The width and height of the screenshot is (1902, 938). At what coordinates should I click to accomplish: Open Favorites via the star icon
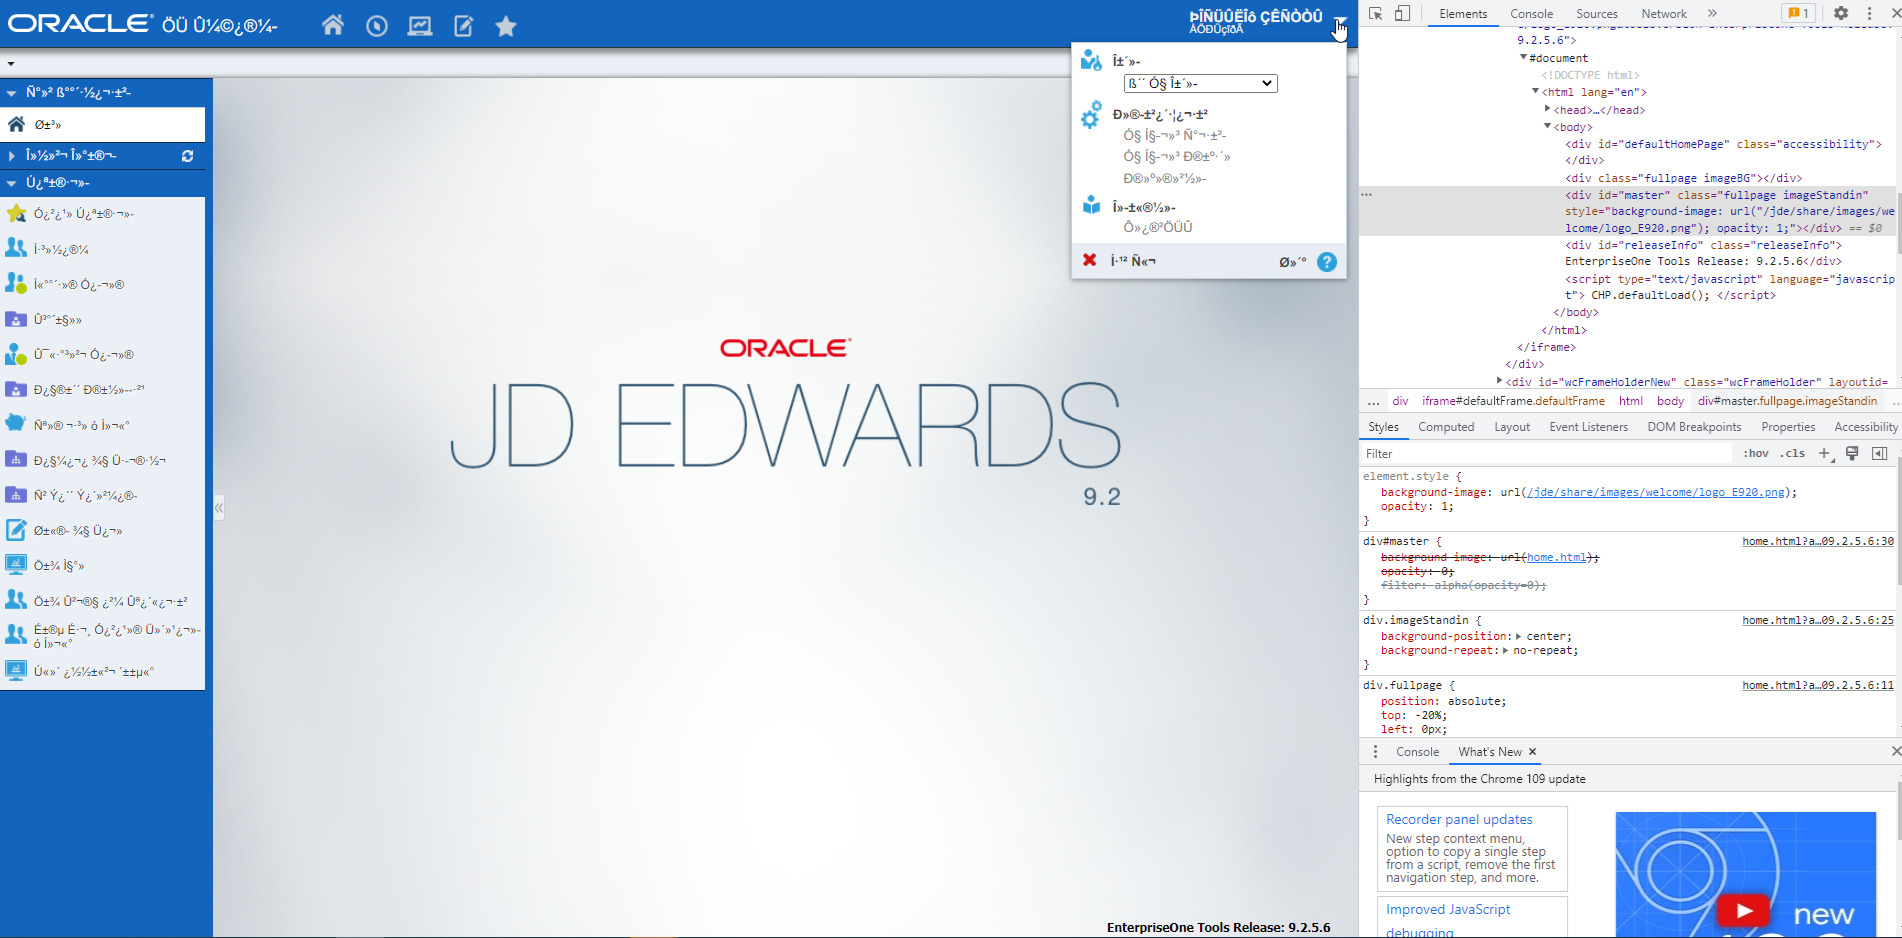(505, 27)
